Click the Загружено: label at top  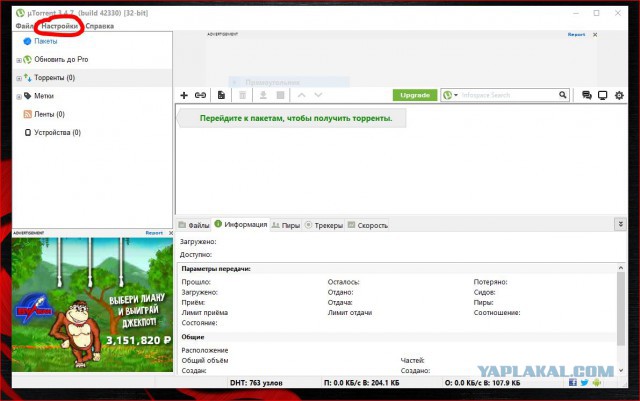pos(198,242)
